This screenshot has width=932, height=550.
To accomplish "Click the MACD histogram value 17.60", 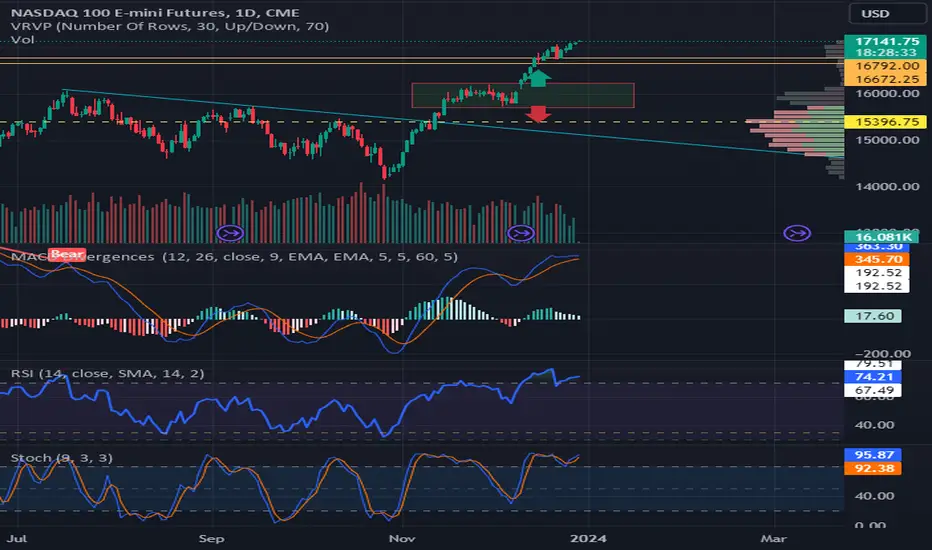I will [x=873, y=316].
